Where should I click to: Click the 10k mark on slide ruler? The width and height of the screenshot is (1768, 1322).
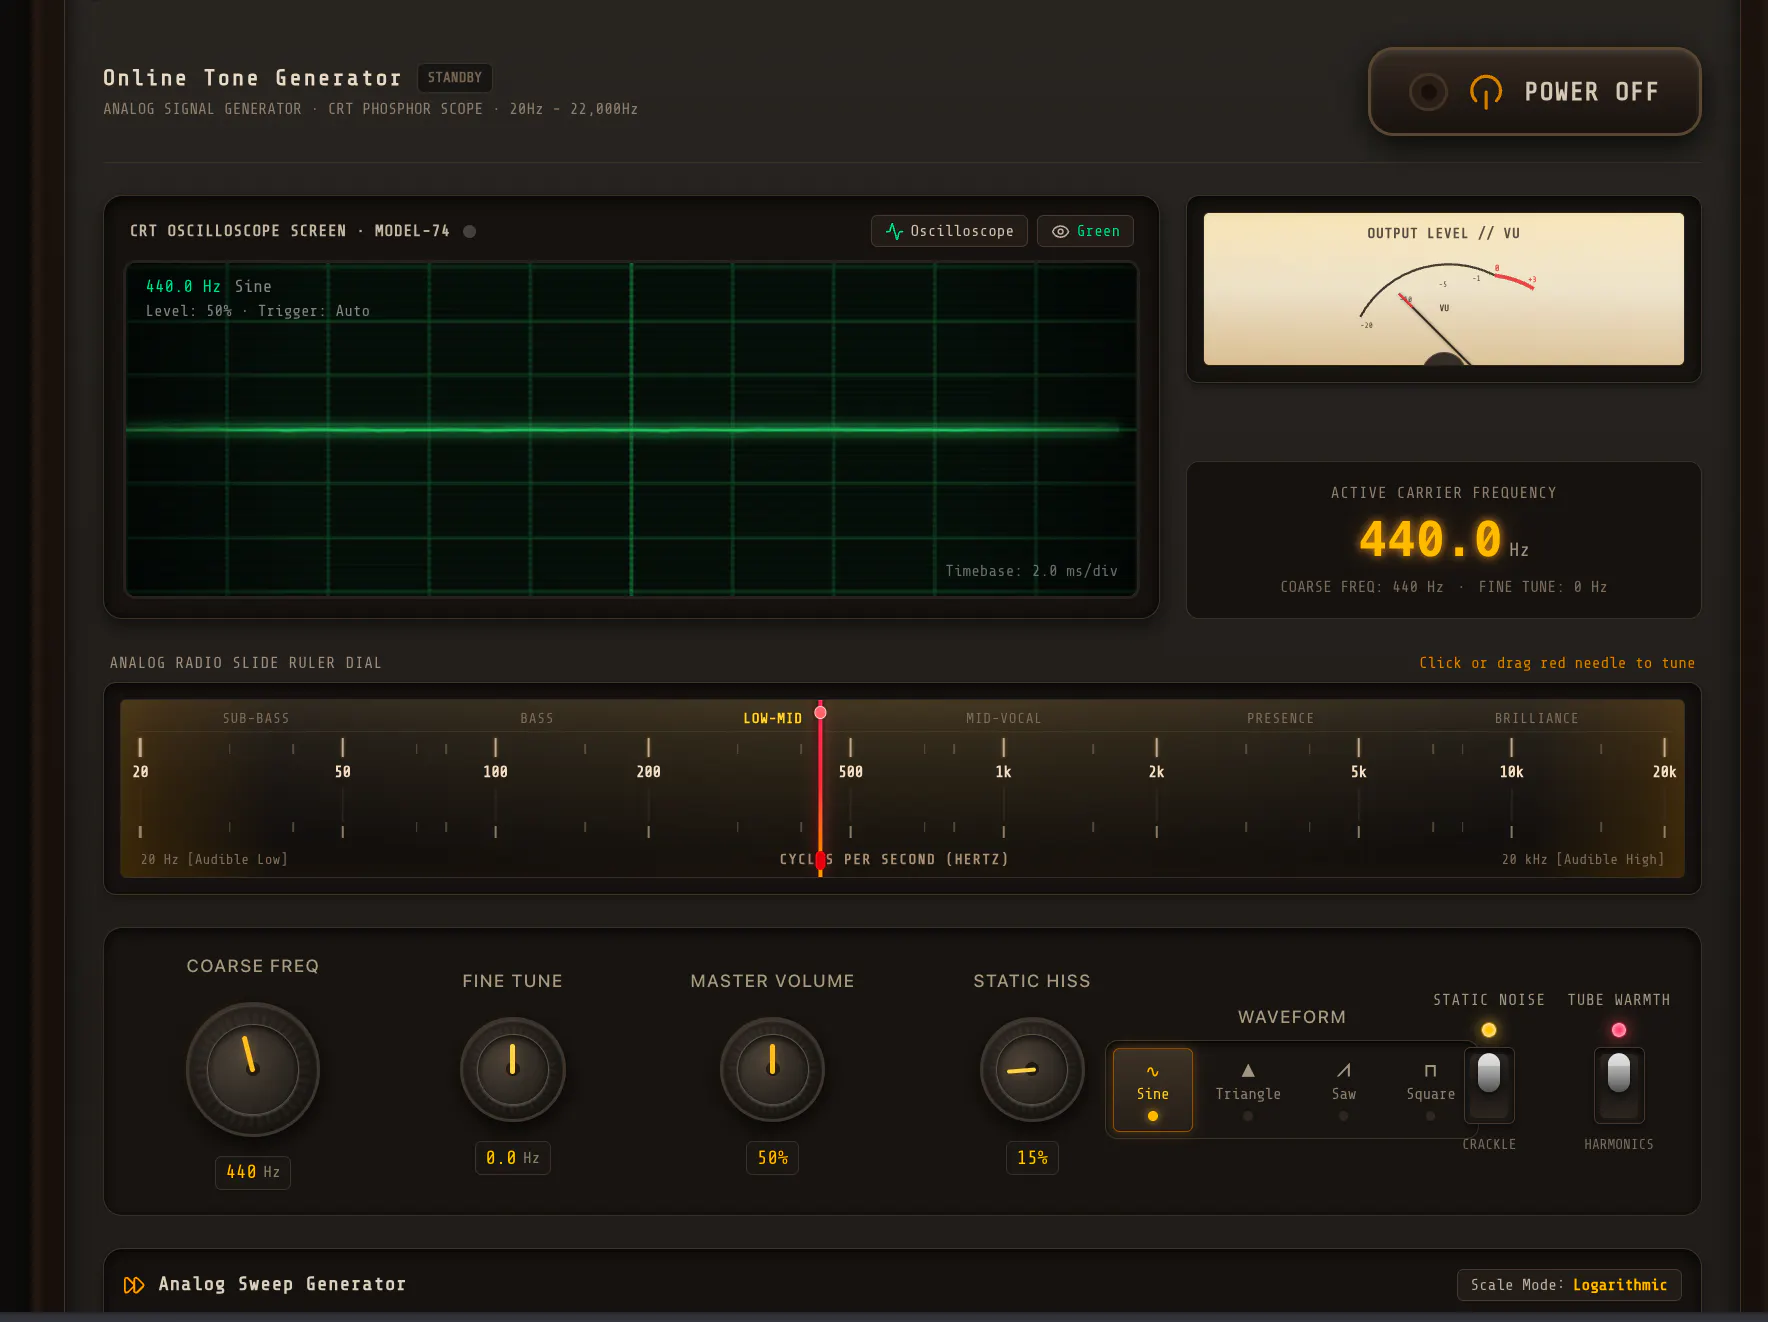[1511, 772]
